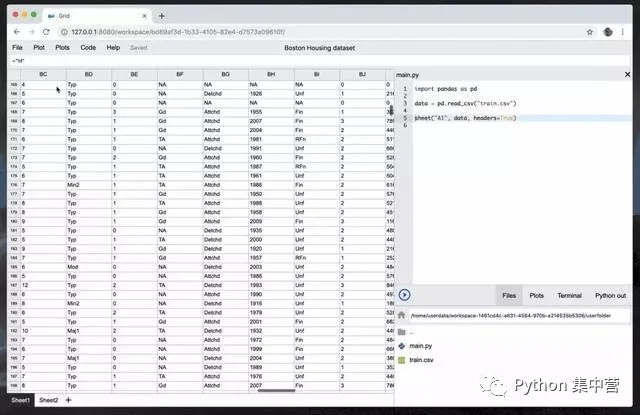The height and width of the screenshot is (415, 640).
Task: Click code line with sheet("A1"
Action: tap(465, 118)
